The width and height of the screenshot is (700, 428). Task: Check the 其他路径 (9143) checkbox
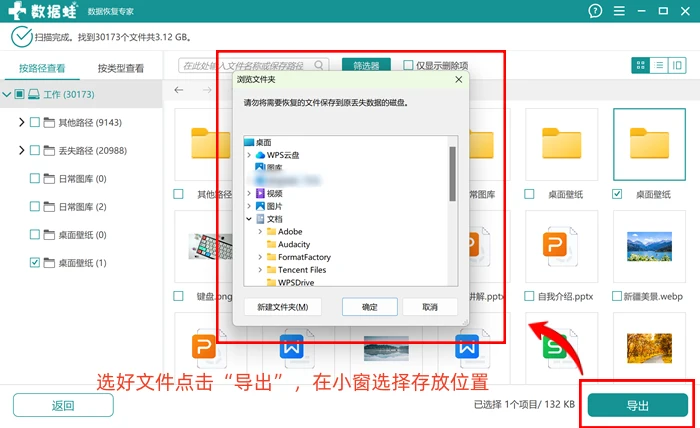pyautogui.click(x=35, y=122)
